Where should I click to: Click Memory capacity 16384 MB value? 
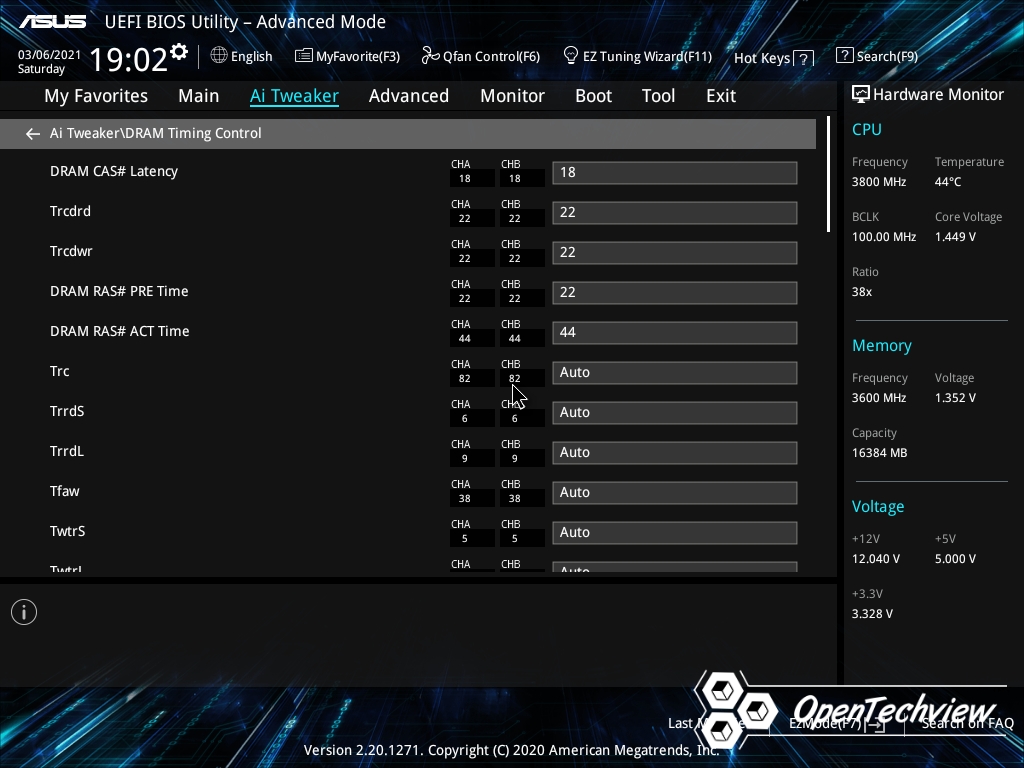[x=879, y=453]
